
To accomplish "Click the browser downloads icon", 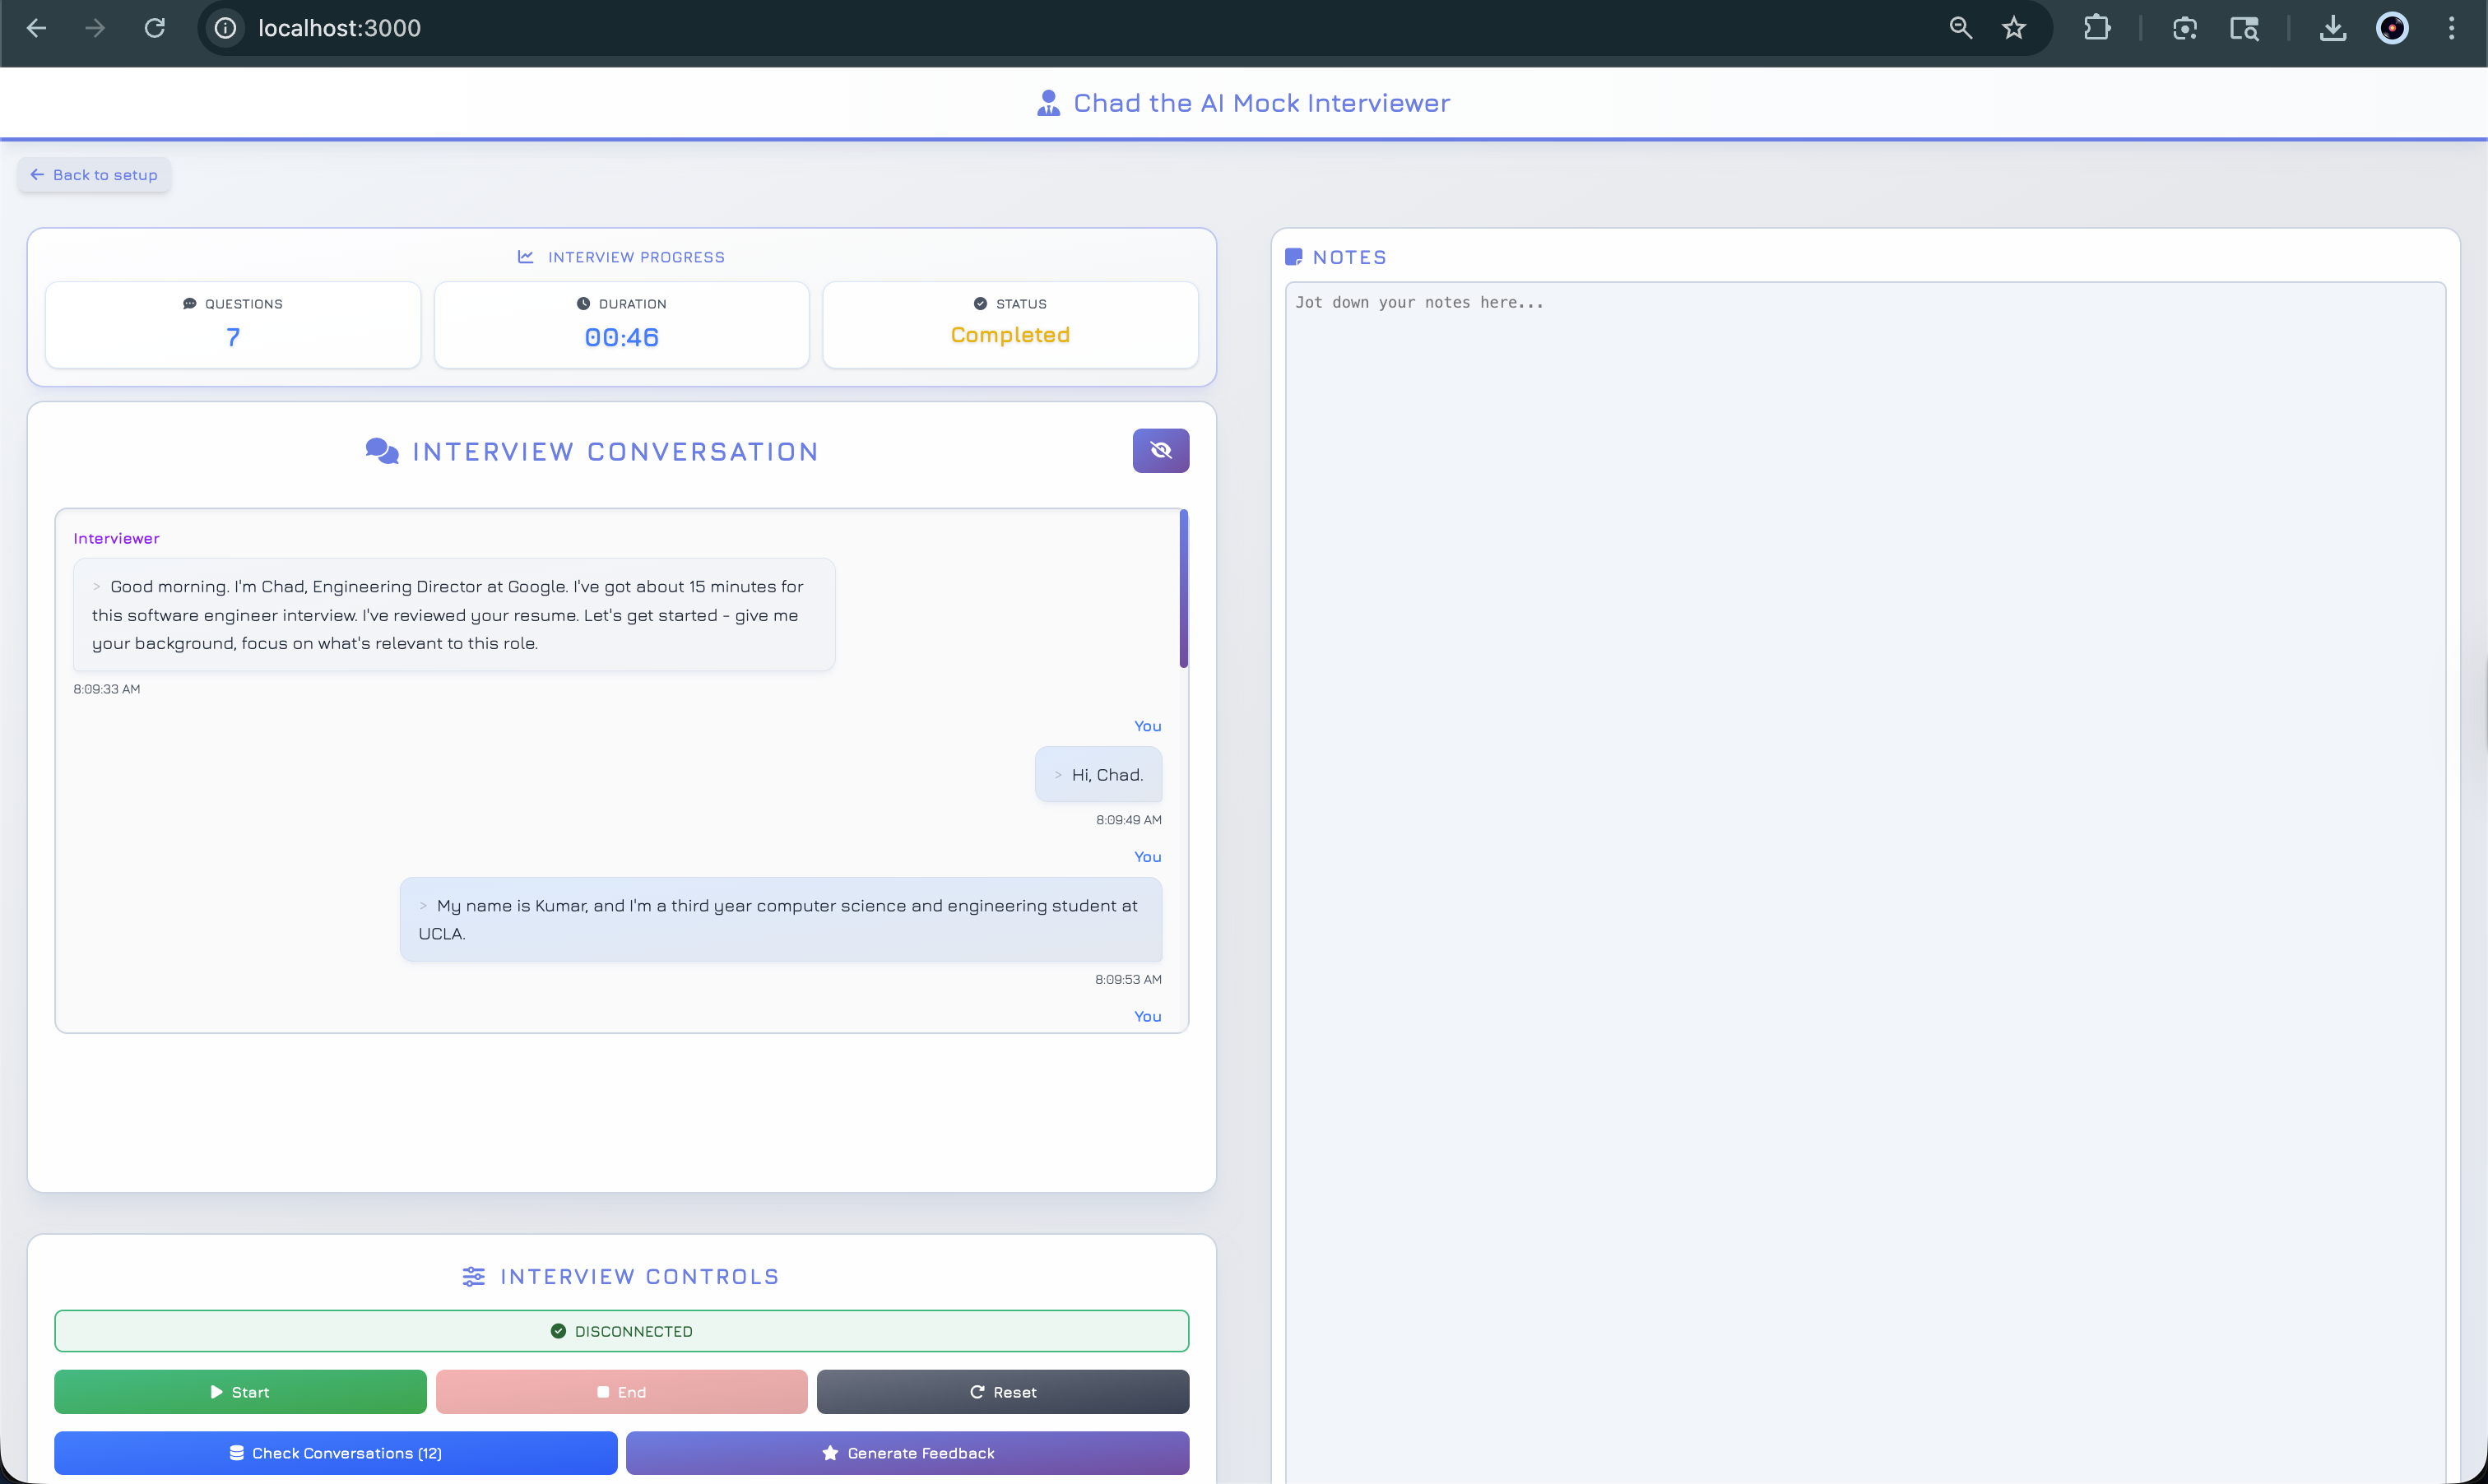I will click(x=2332, y=28).
